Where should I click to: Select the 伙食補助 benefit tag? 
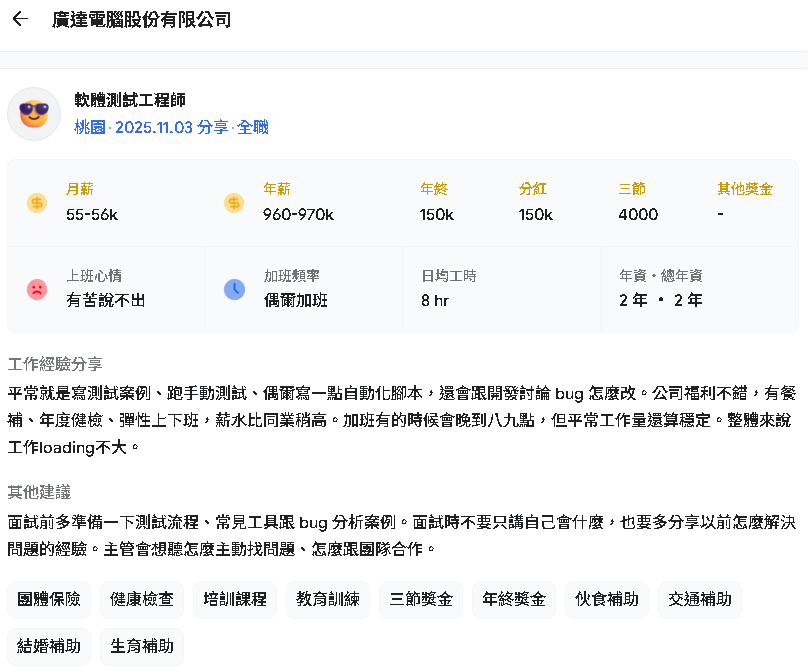607,599
